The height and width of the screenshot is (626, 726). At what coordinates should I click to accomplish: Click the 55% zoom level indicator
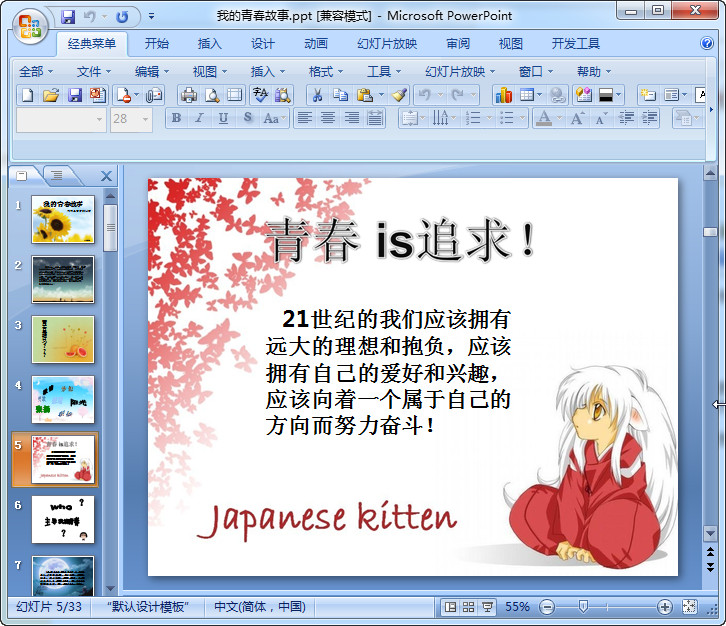pyautogui.click(x=517, y=607)
